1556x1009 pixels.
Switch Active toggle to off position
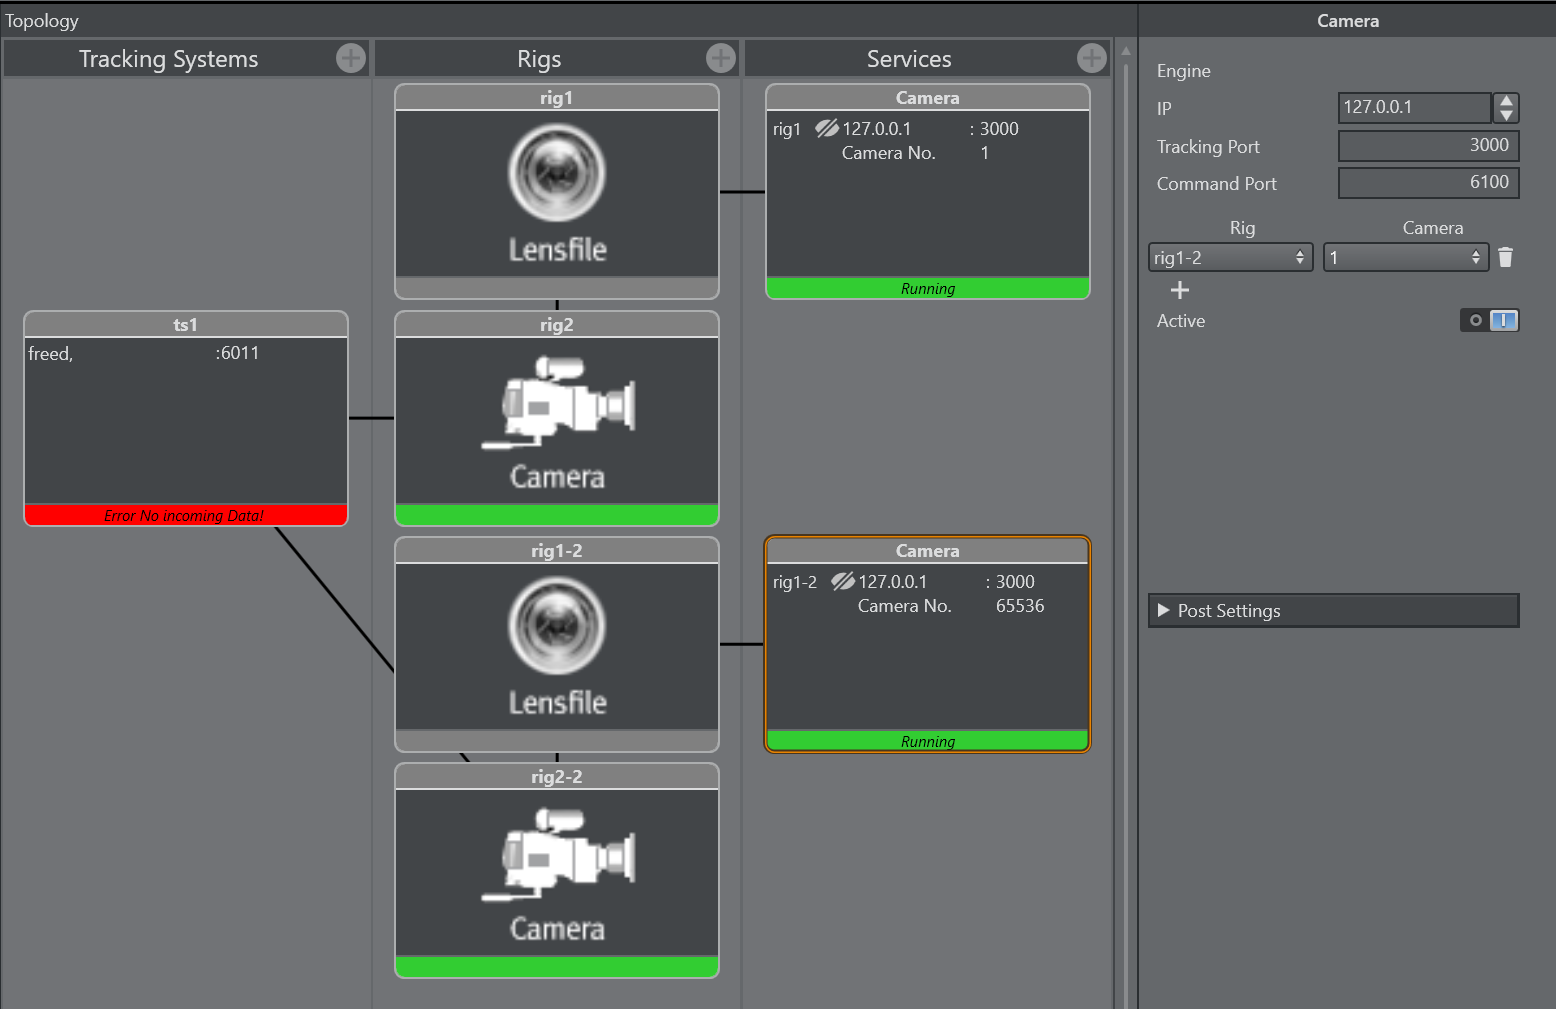point(1475,321)
